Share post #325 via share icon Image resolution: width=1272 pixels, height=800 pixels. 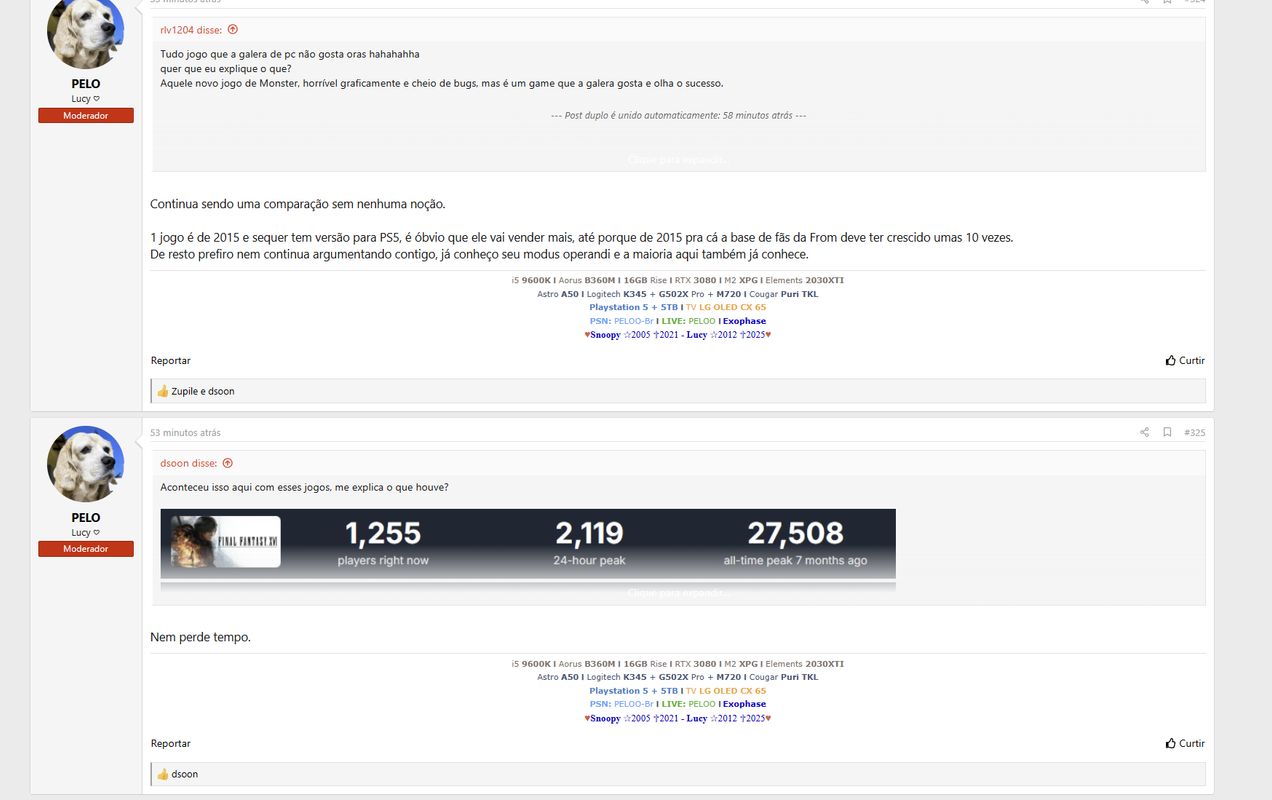pyautogui.click(x=1144, y=433)
